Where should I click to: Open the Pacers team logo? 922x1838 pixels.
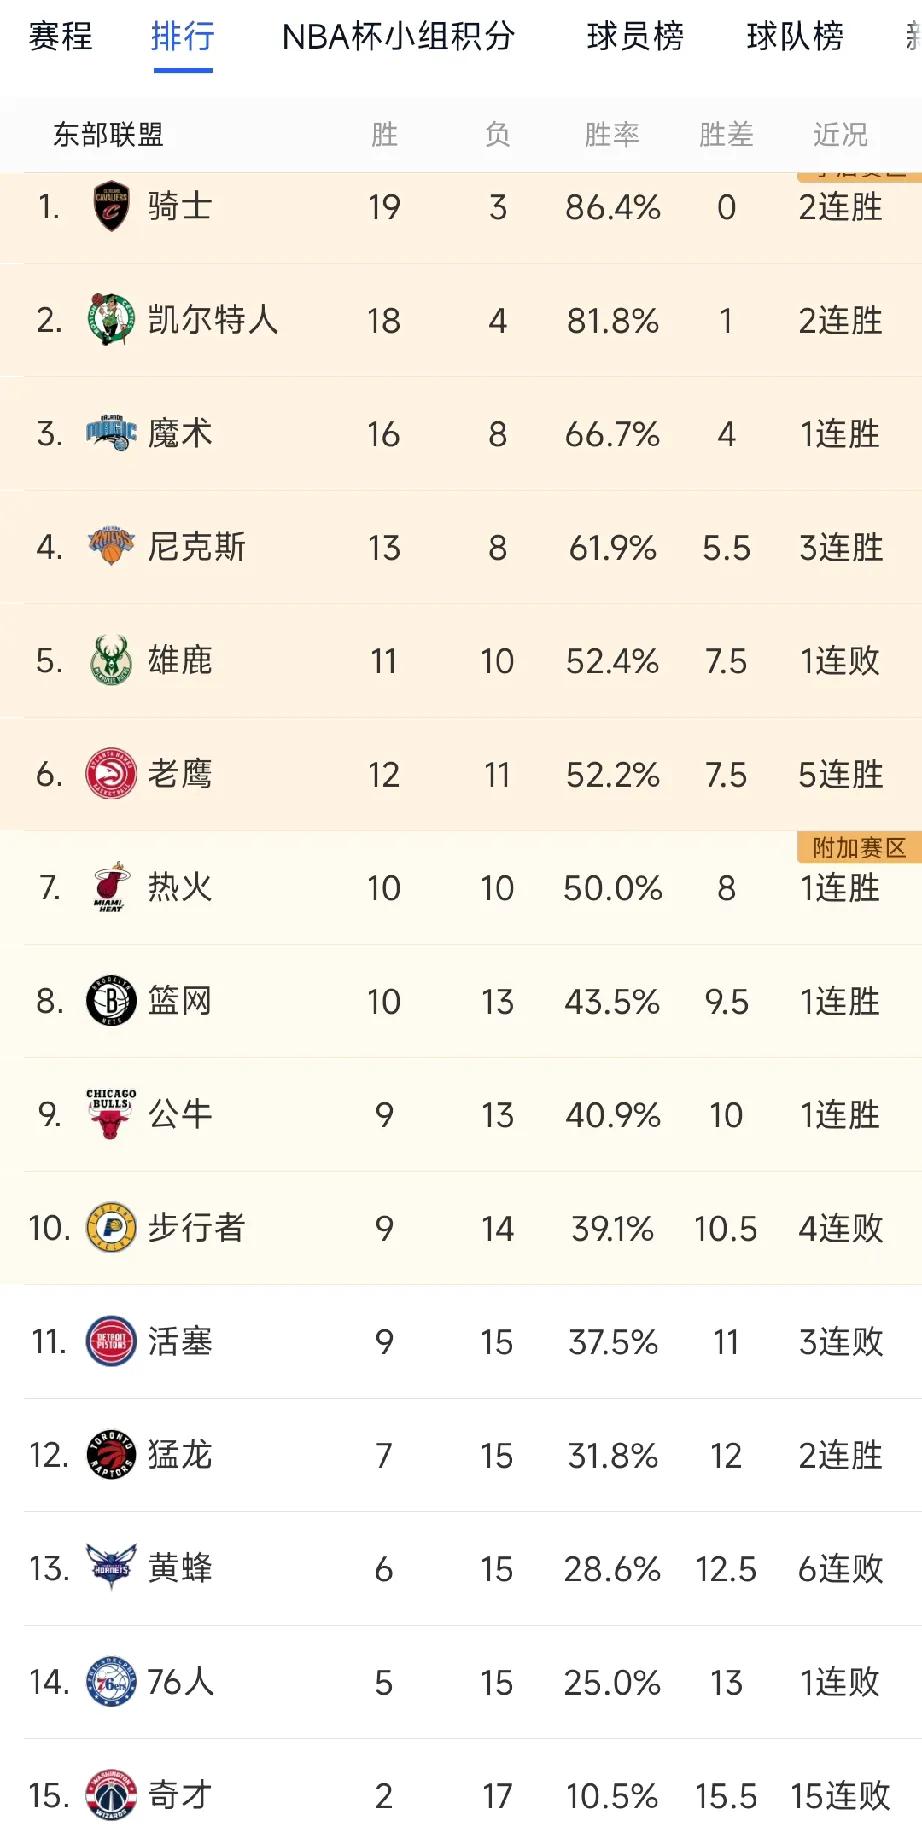click(x=111, y=1227)
